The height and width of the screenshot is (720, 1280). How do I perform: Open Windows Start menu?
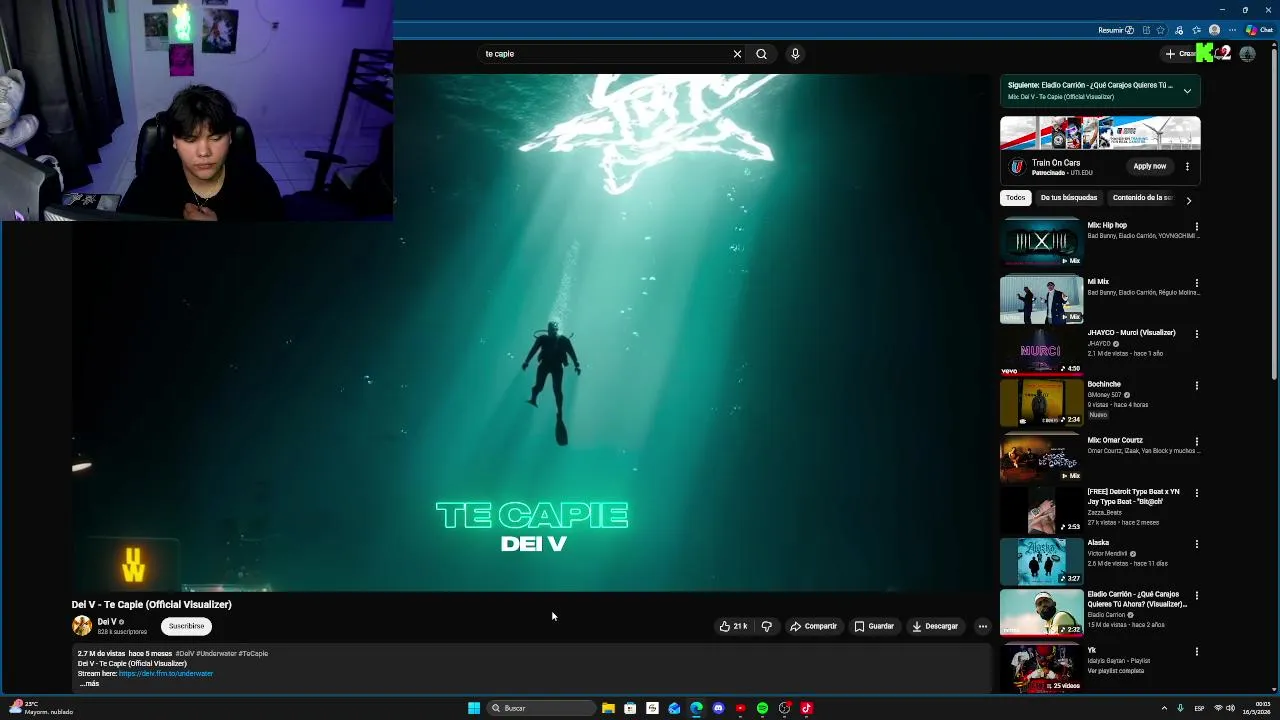[474, 708]
